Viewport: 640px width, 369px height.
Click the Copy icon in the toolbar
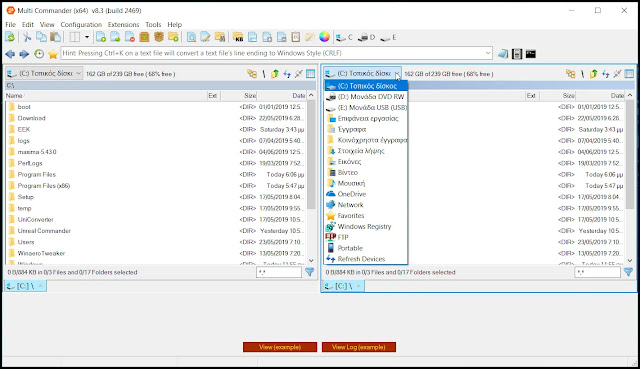[41, 37]
